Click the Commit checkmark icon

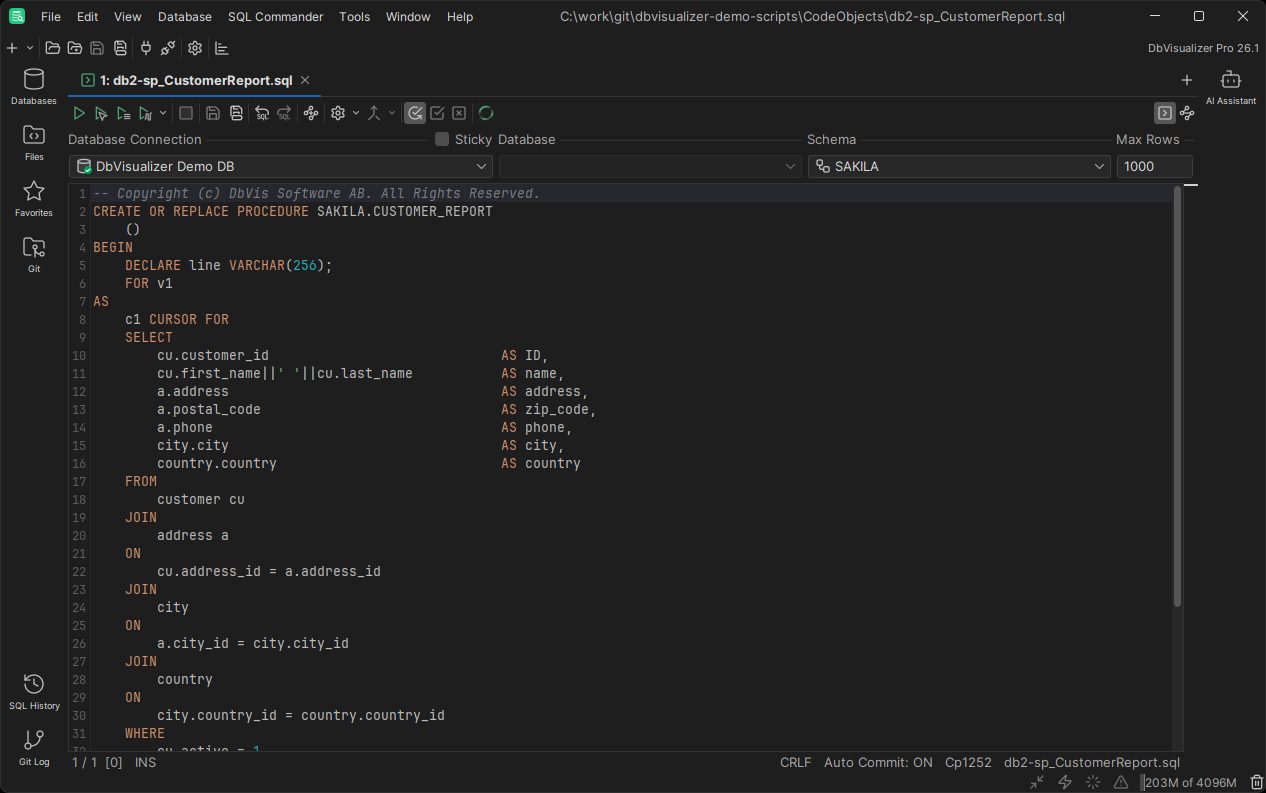click(437, 113)
